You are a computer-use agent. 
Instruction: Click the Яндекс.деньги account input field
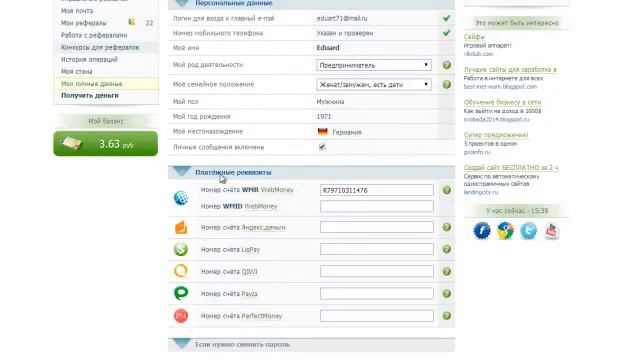(377, 227)
